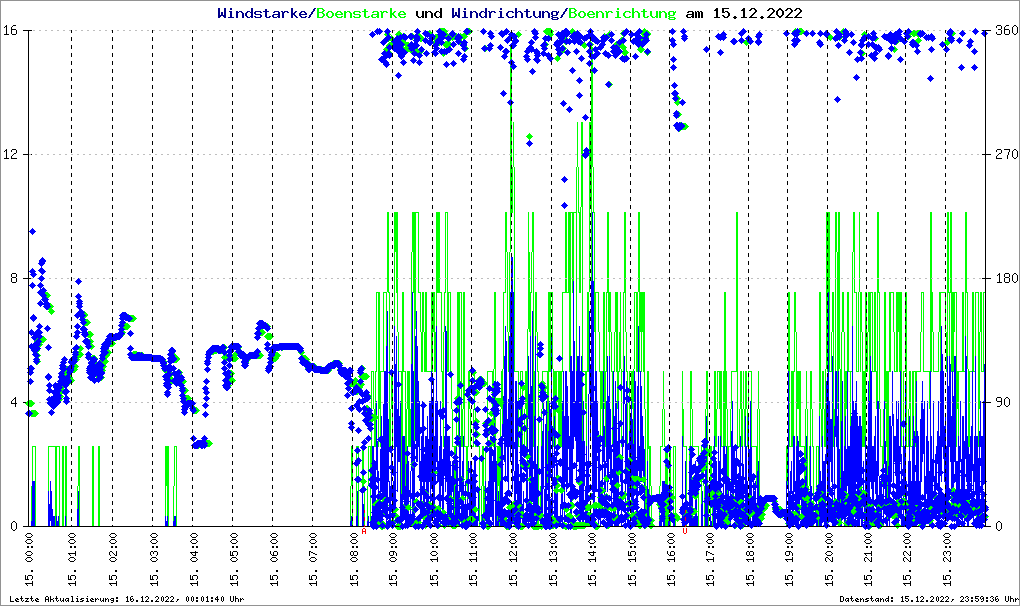This screenshot has height=606, width=1020.
Task: Click the time label '15. 09:00'
Action: [x=393, y=559]
